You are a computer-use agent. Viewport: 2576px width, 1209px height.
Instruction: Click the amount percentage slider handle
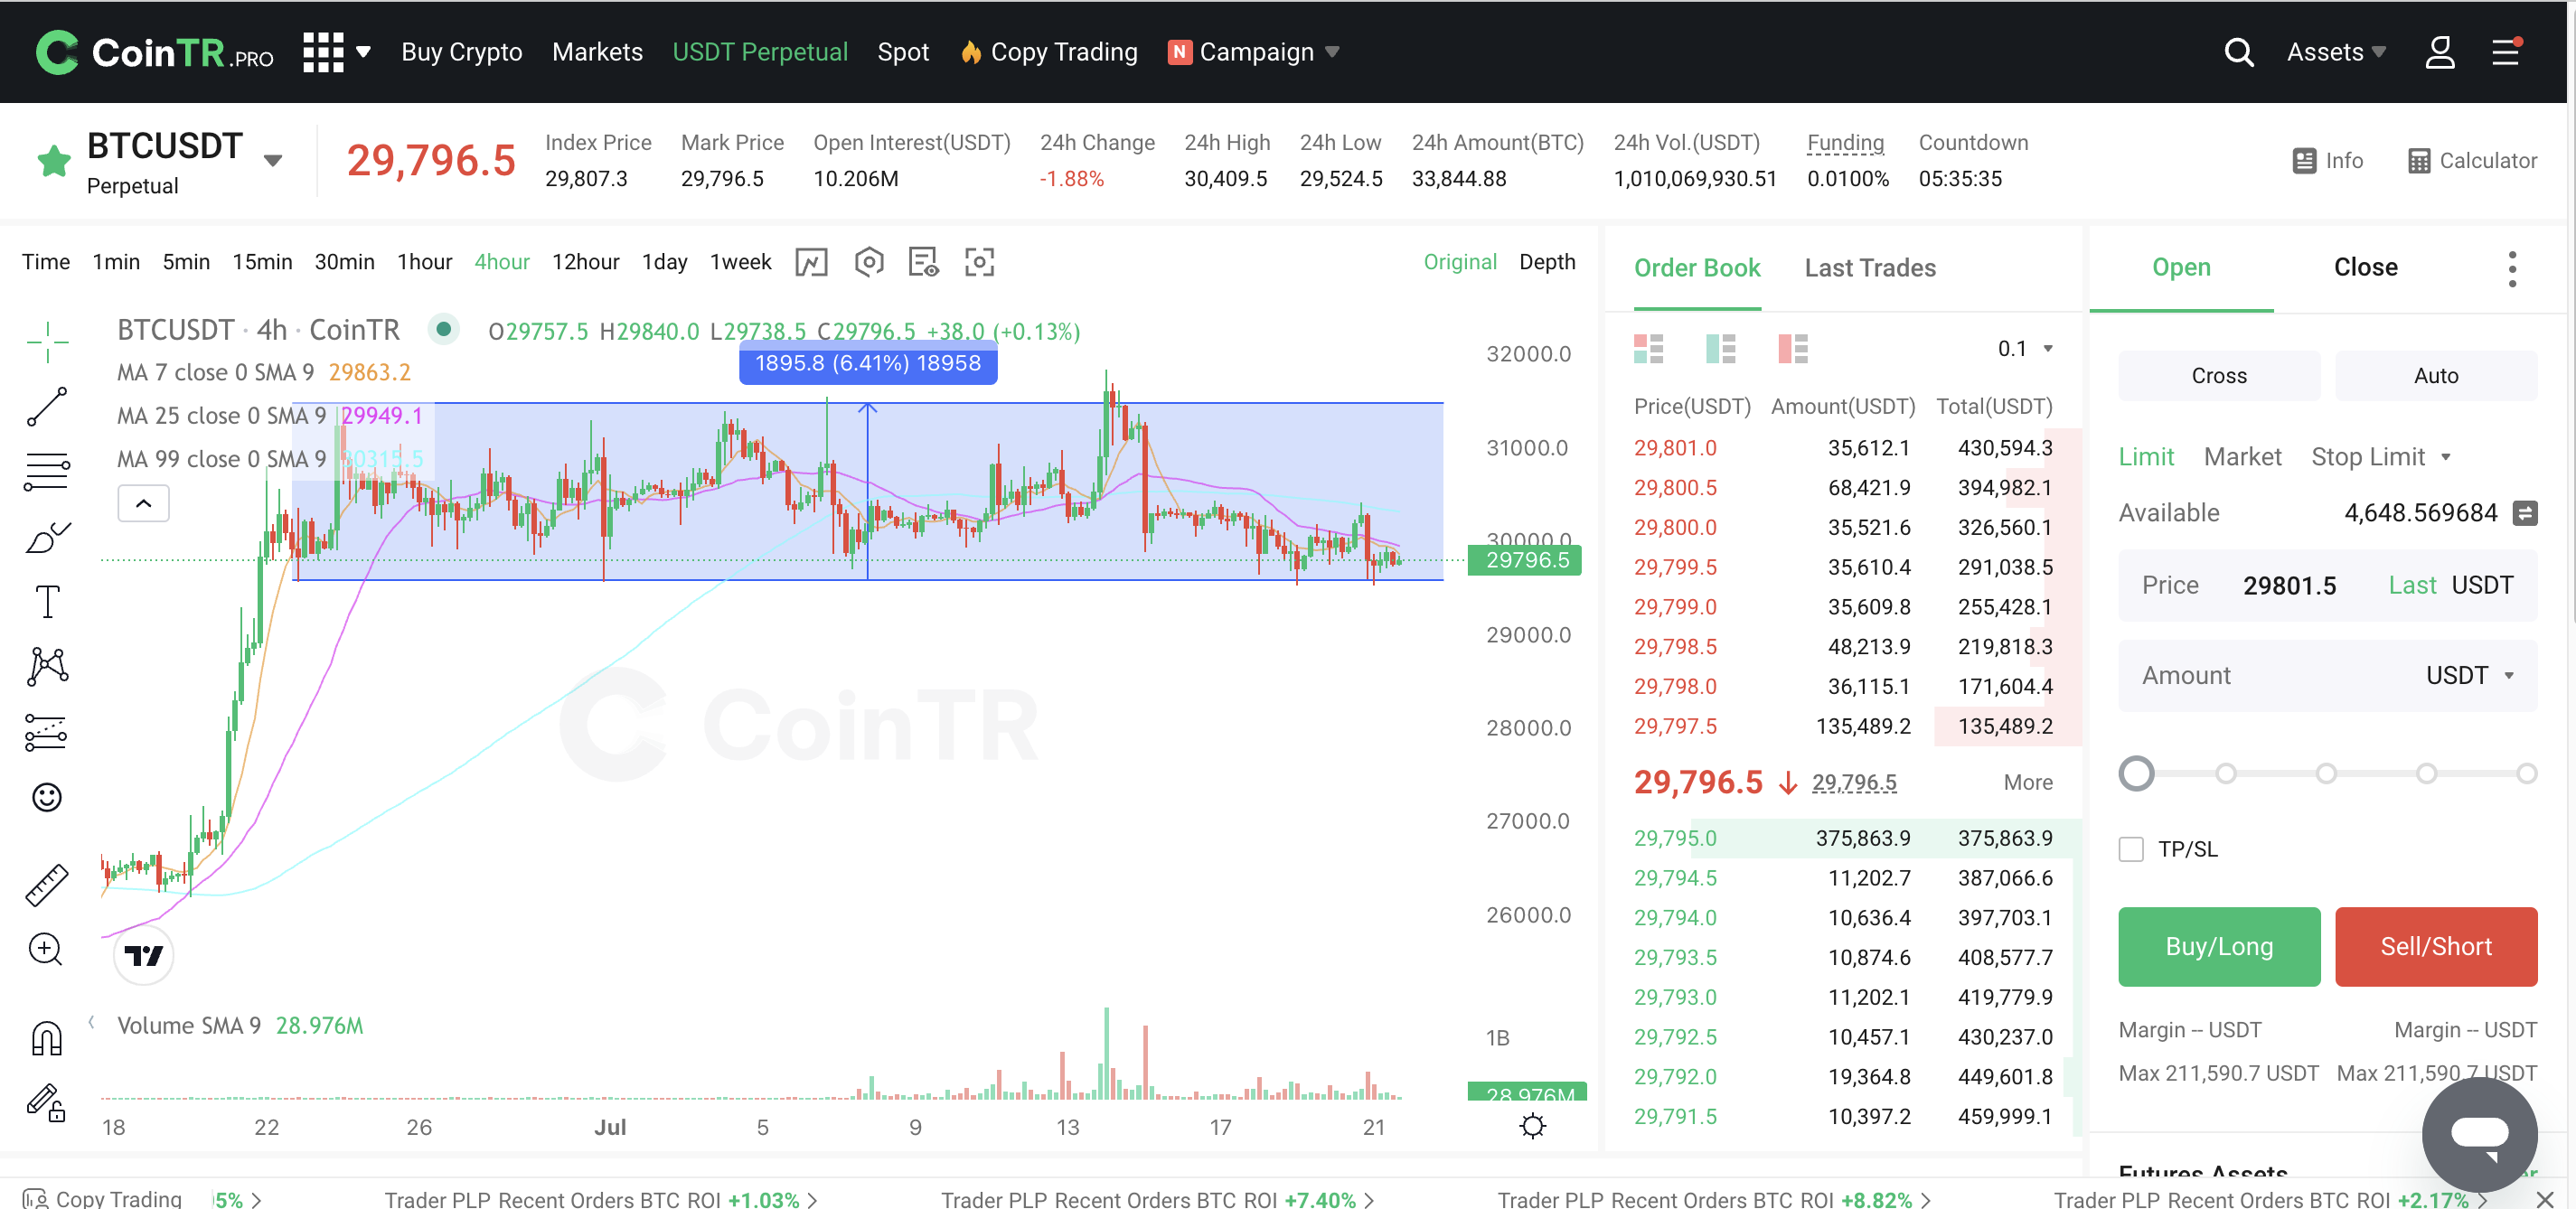(2136, 773)
